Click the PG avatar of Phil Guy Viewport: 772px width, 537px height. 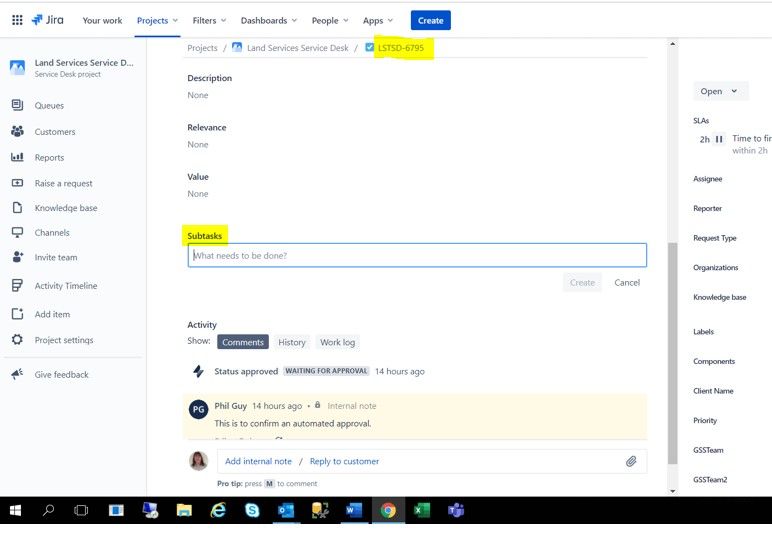(198, 409)
